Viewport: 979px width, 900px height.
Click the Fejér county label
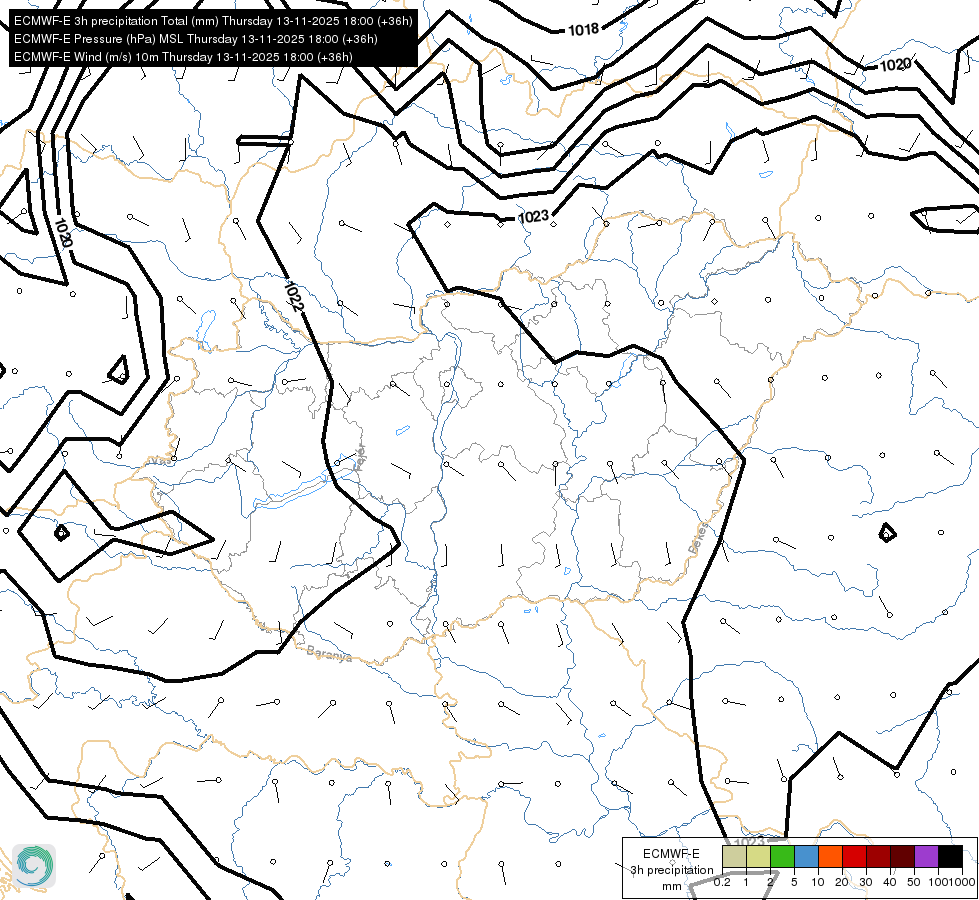click(x=360, y=457)
